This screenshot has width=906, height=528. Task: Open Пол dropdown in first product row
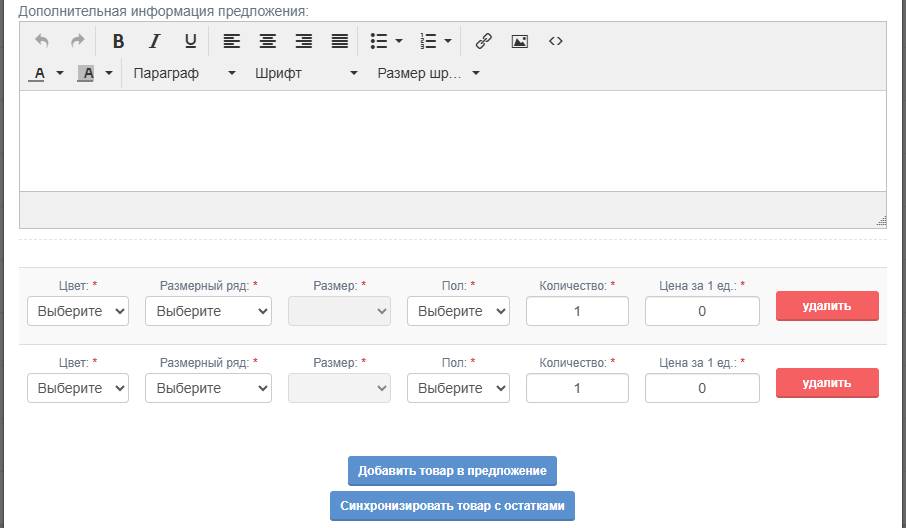click(458, 311)
